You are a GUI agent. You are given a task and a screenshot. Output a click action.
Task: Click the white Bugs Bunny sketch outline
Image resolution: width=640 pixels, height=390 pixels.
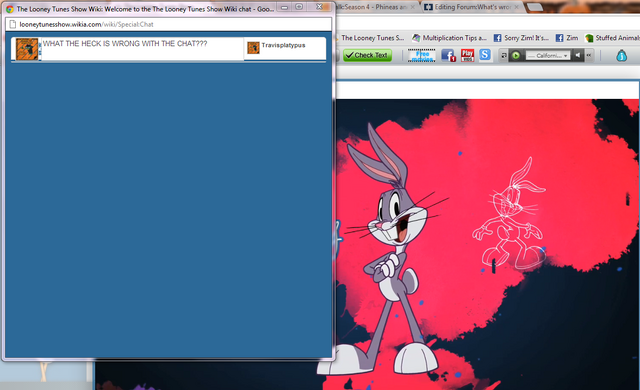tap(509, 214)
